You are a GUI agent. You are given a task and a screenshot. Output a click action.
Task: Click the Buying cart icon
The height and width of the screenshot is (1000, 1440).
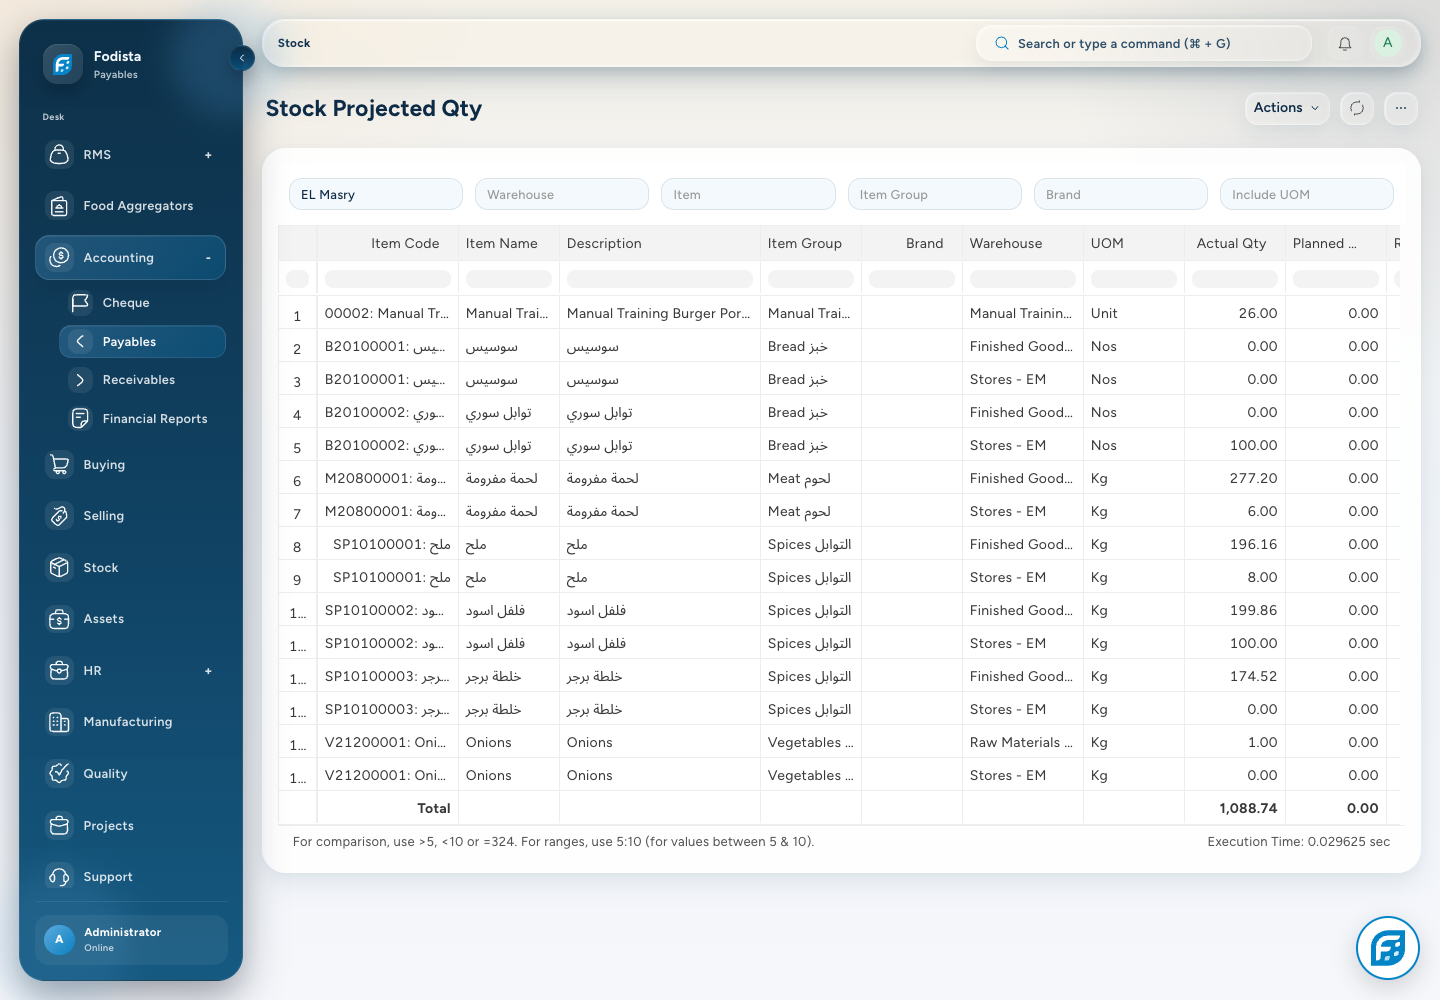click(59, 465)
